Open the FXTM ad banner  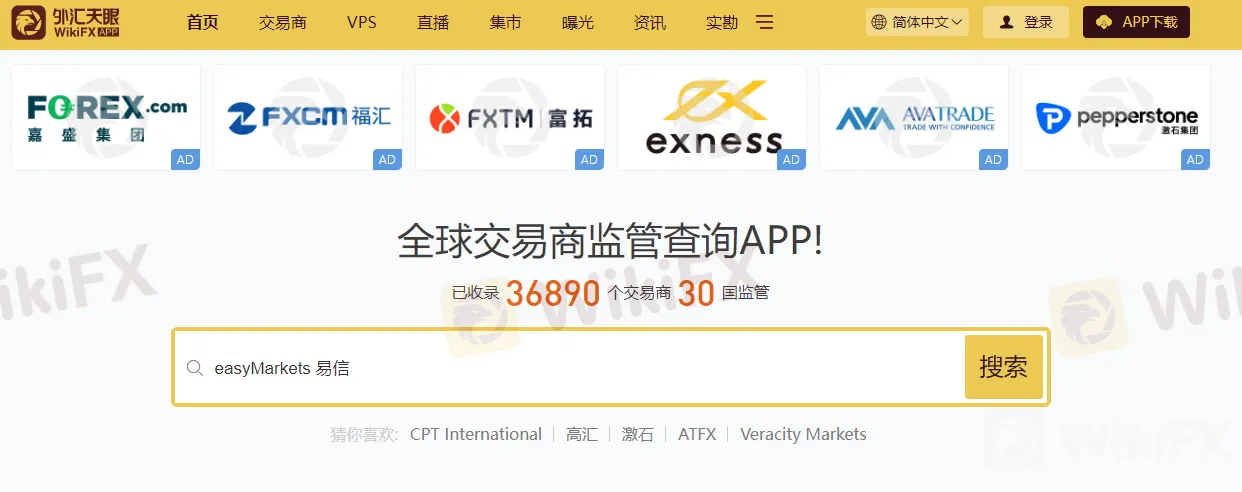(x=510, y=117)
